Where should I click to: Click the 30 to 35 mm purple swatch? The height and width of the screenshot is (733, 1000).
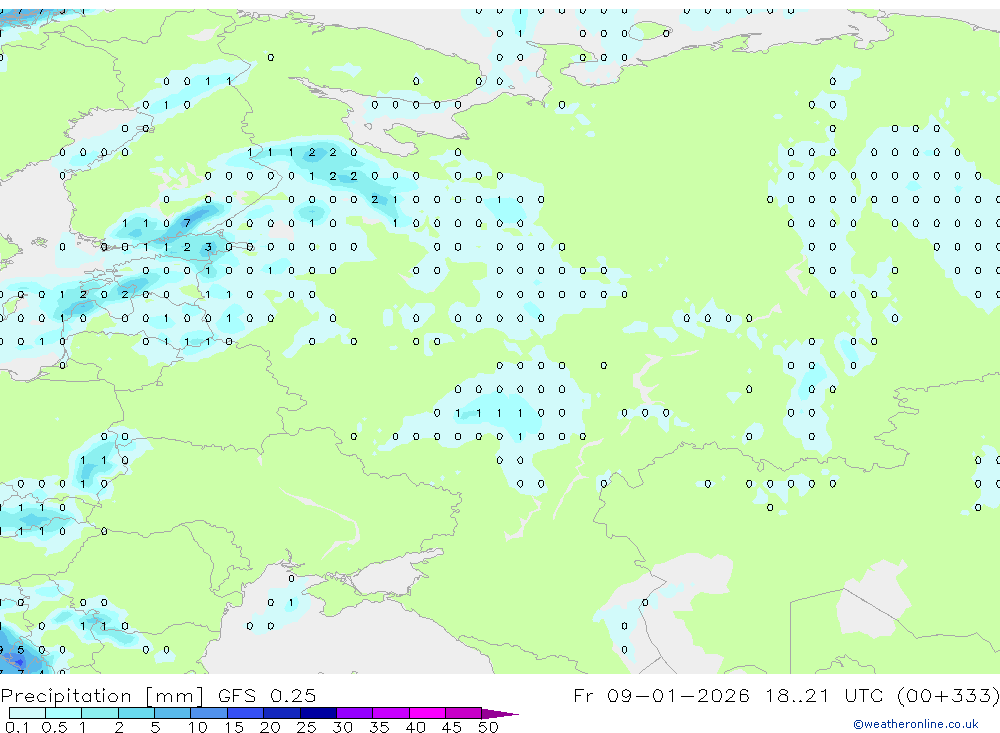pyautogui.click(x=355, y=713)
